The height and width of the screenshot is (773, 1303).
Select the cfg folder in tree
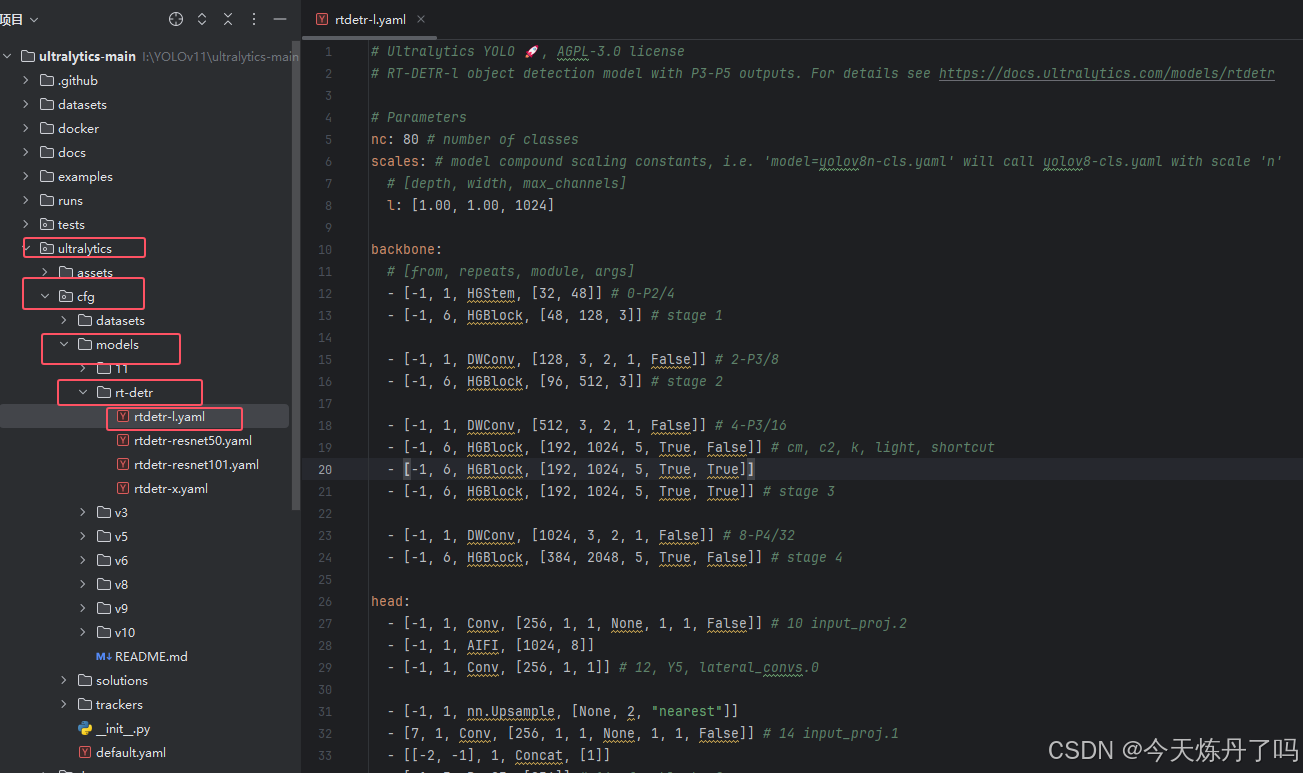[86, 296]
